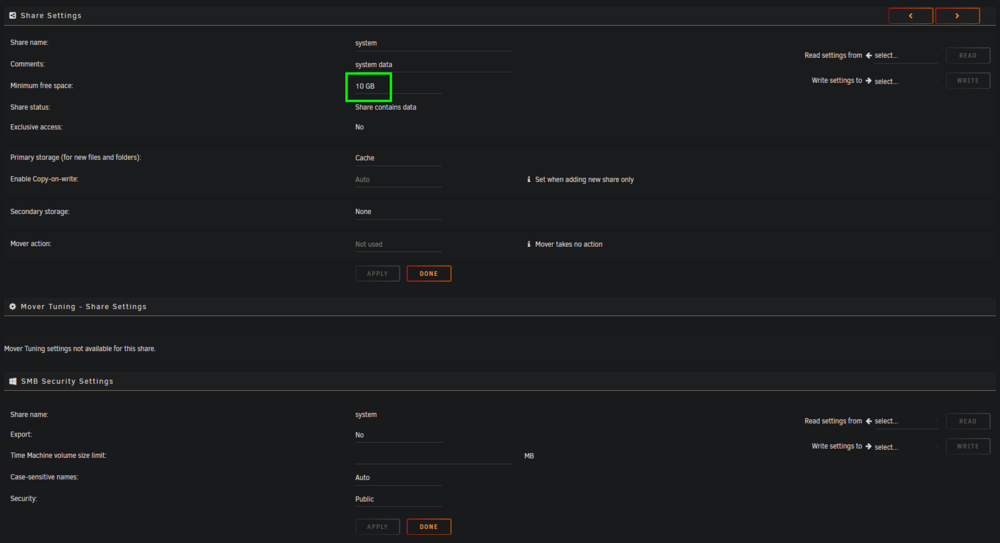Go to next share with right arrow

957,16
